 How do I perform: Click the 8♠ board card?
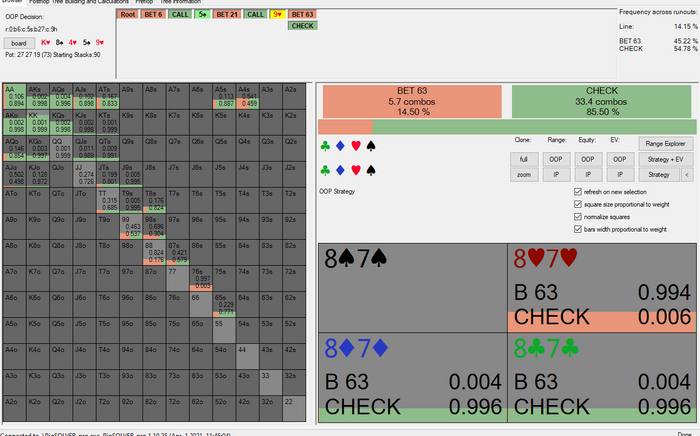coord(59,42)
